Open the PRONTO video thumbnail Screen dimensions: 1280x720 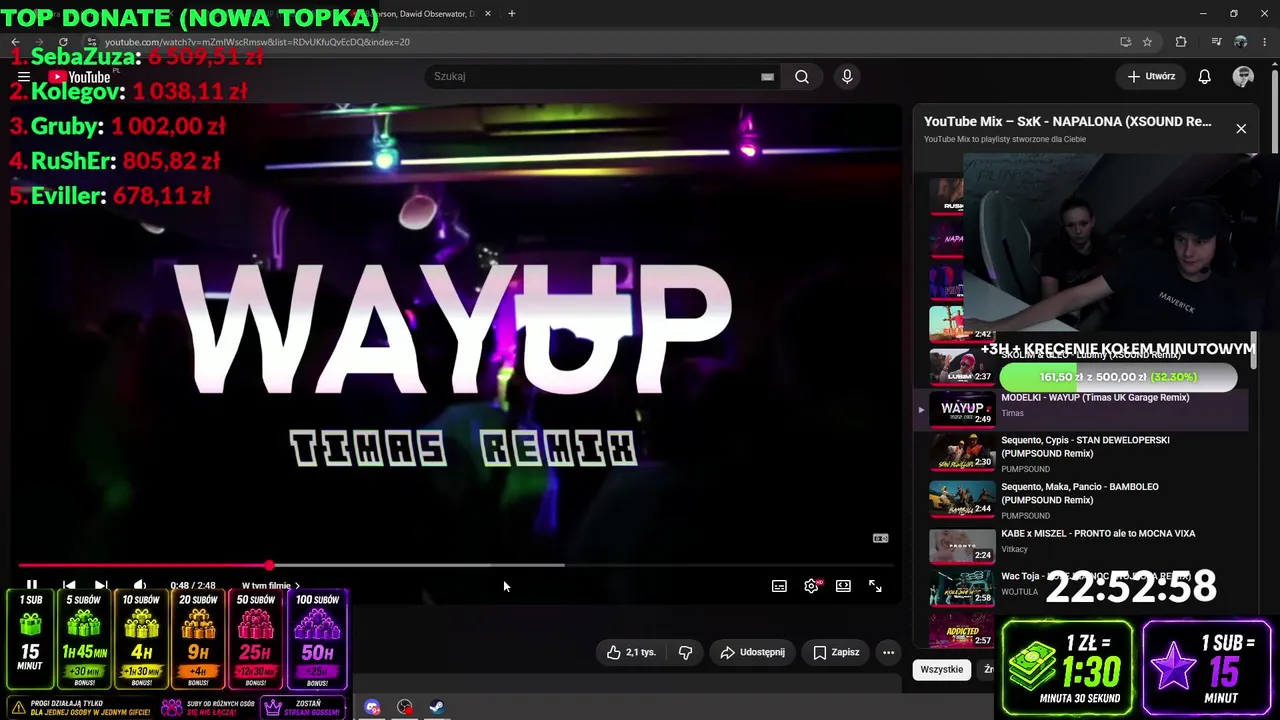click(961, 546)
